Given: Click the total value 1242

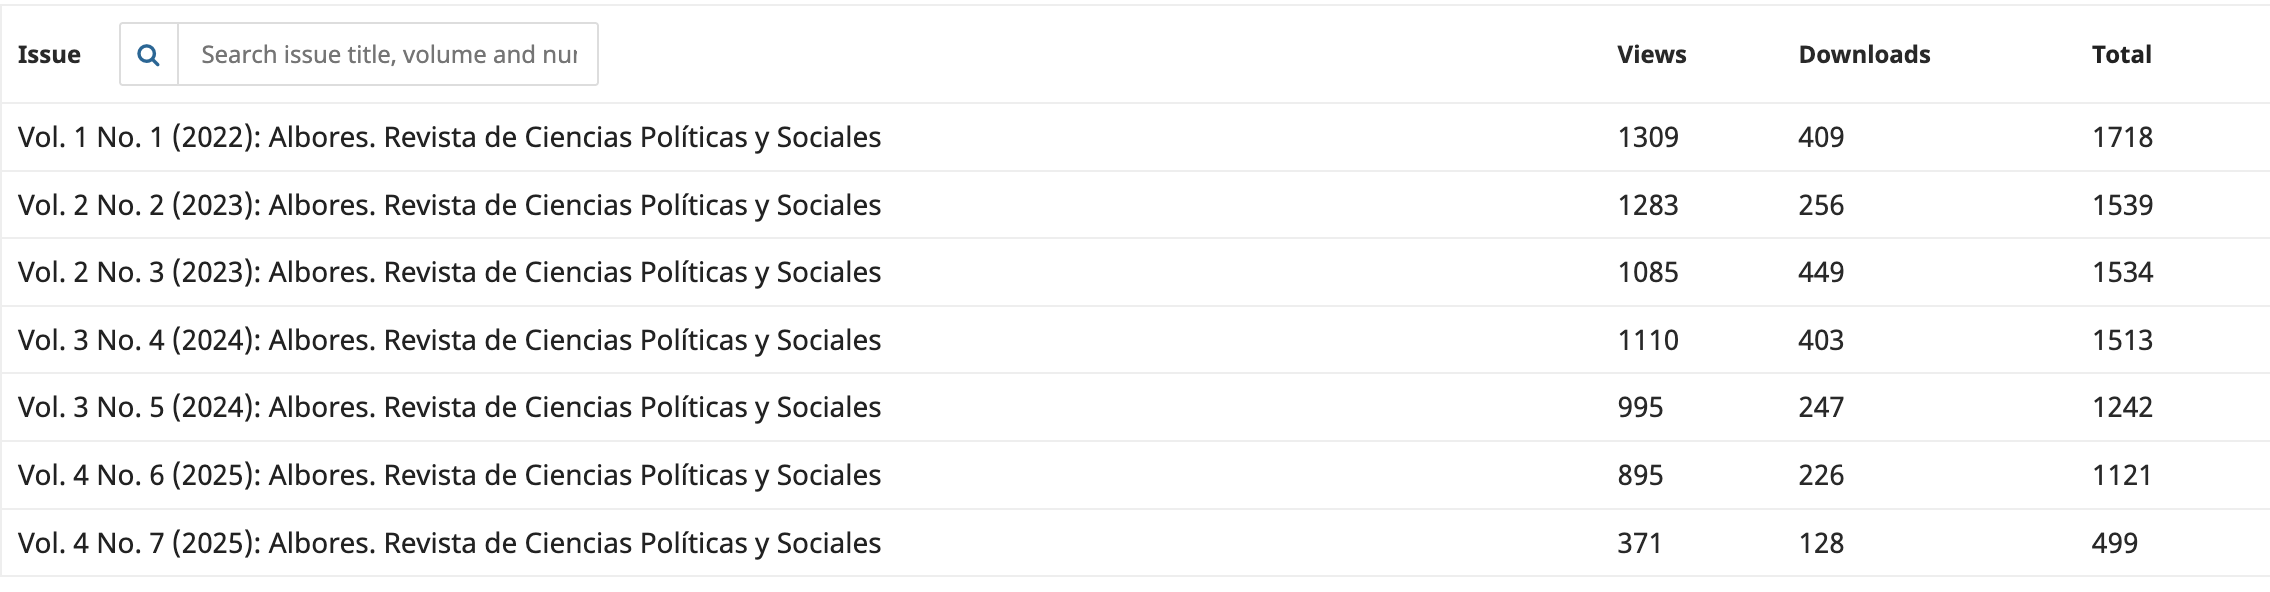Looking at the screenshot, I should 2122,407.
